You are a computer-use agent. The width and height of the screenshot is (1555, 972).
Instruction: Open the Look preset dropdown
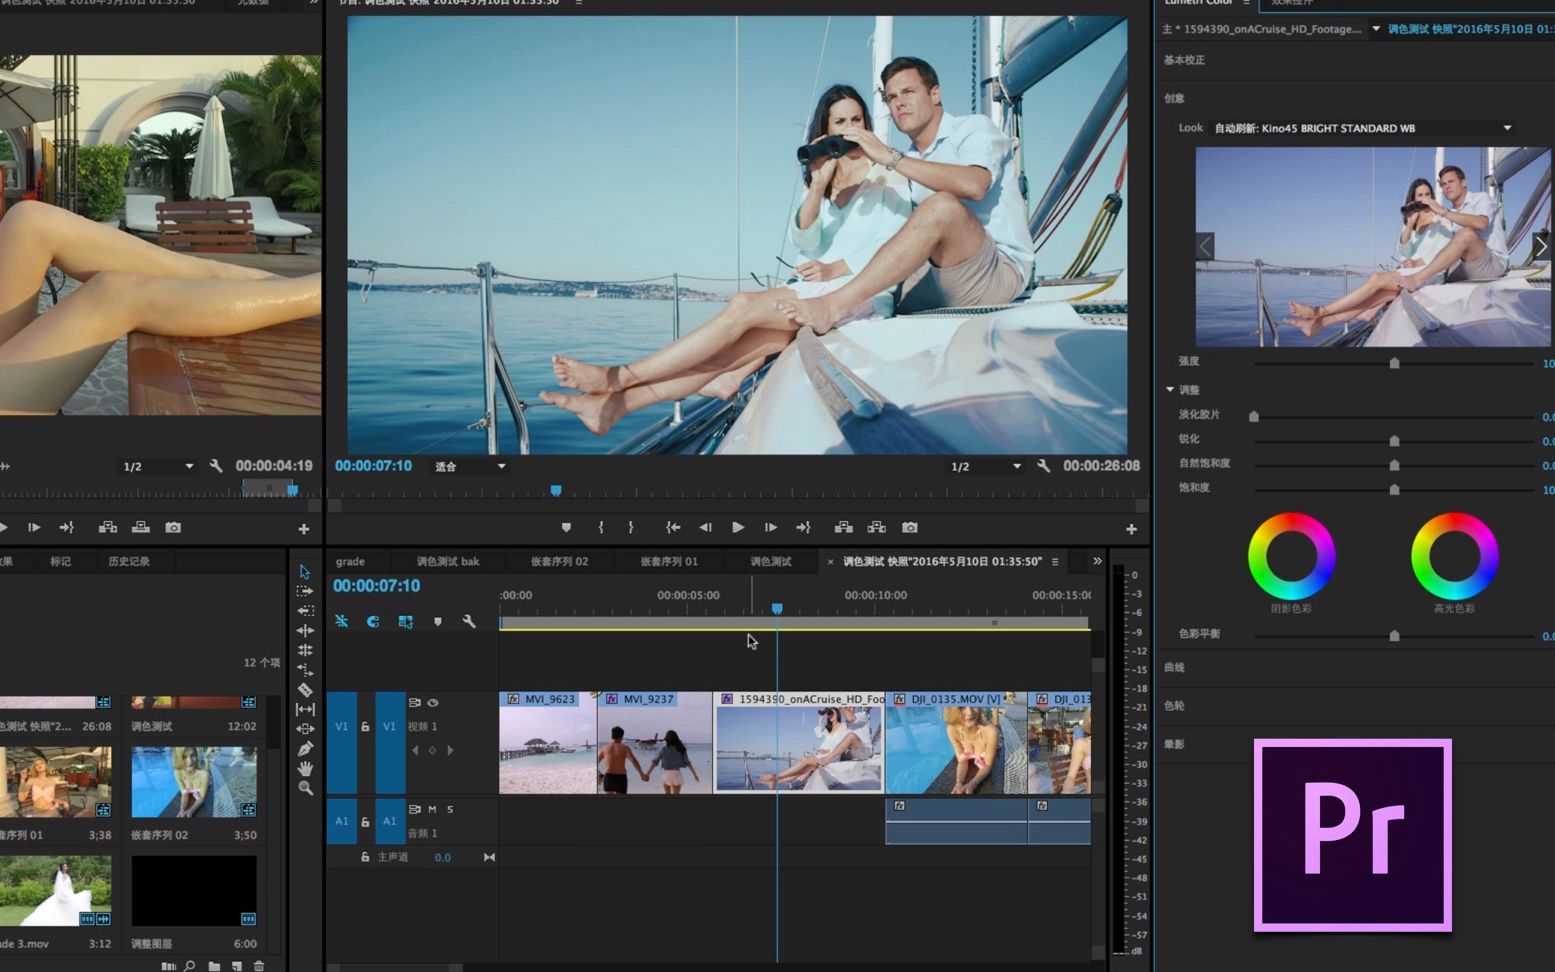[1506, 128]
